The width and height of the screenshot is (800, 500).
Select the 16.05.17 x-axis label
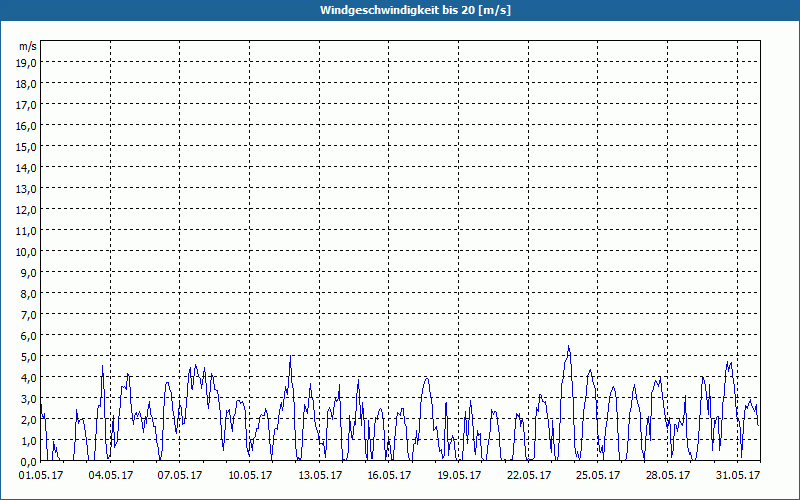[390, 476]
